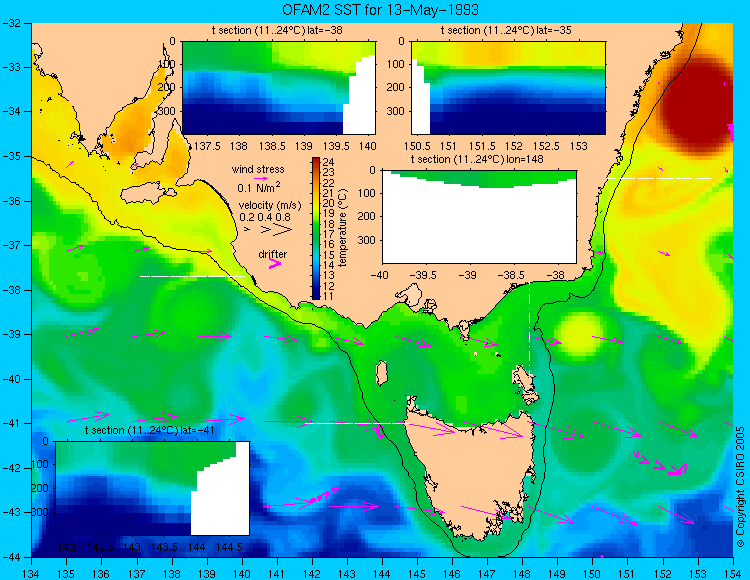Screen dimensions: 750x580
Task: Click the dark red warm eddy near 153E
Action: (696, 105)
